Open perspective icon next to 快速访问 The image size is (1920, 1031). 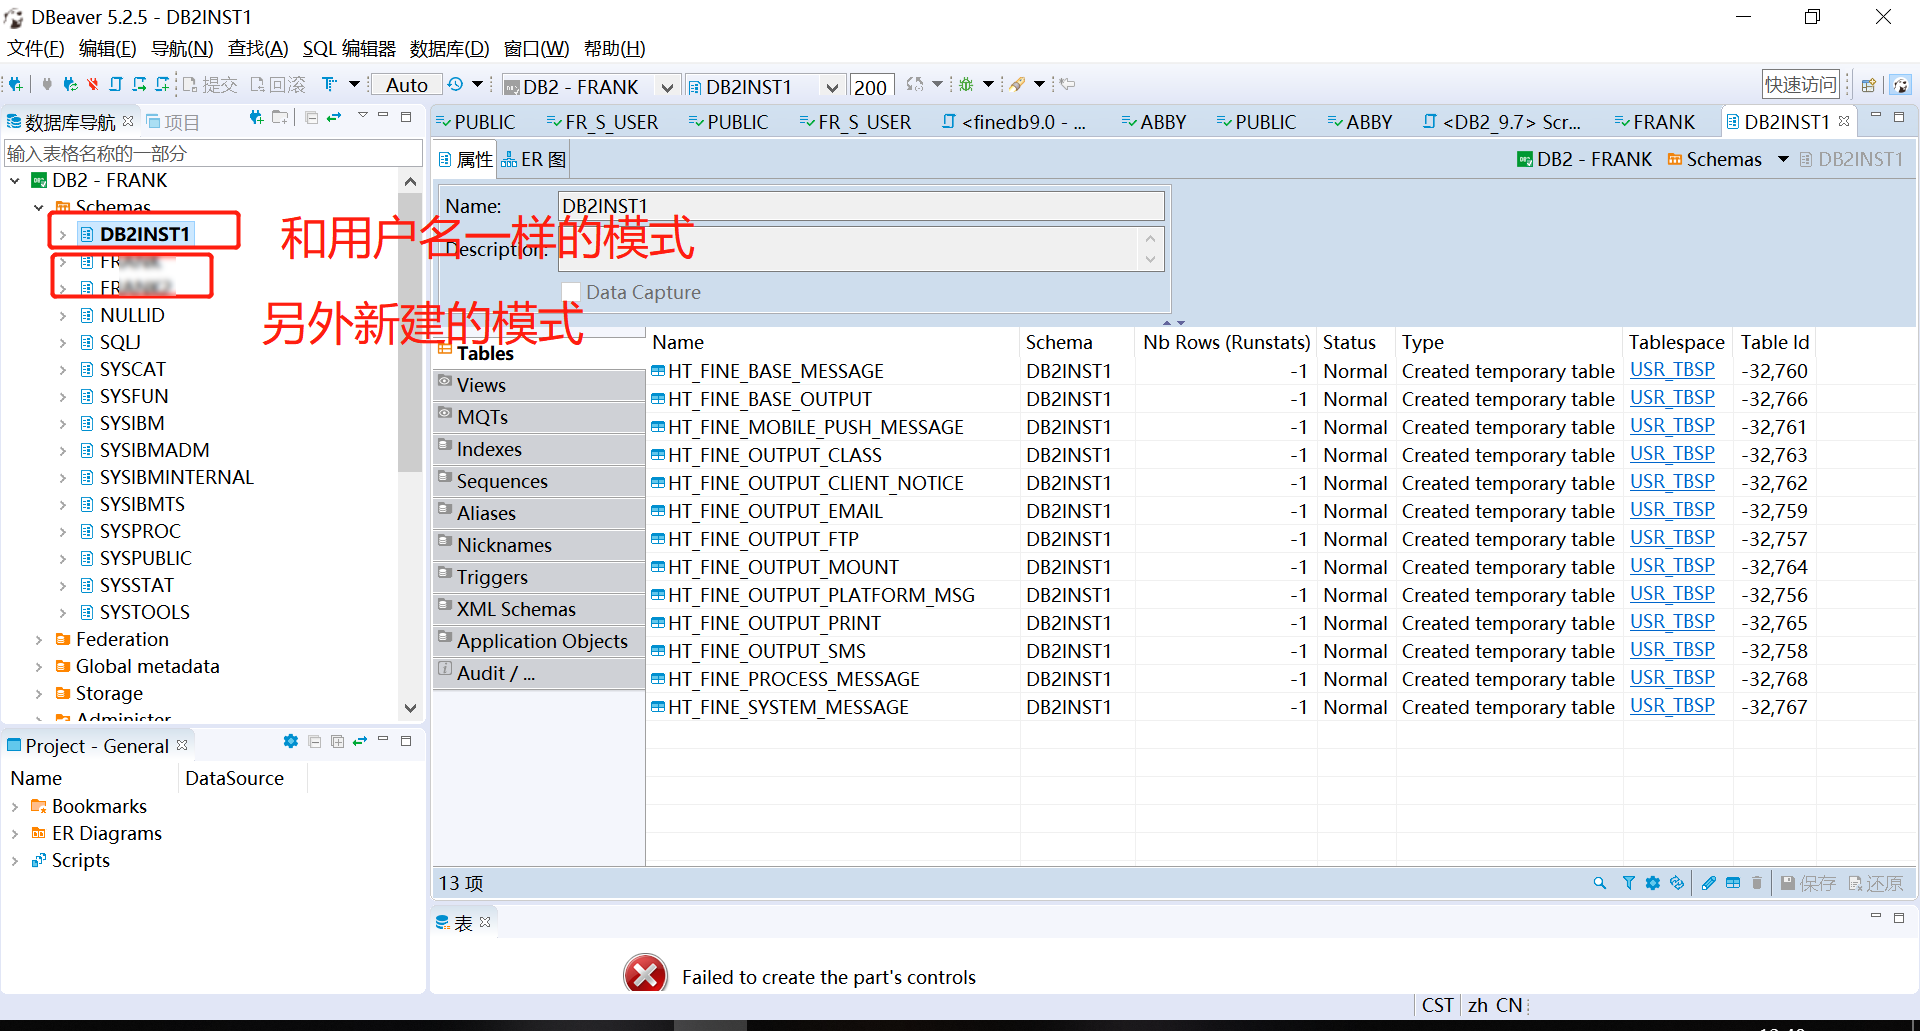1868,85
